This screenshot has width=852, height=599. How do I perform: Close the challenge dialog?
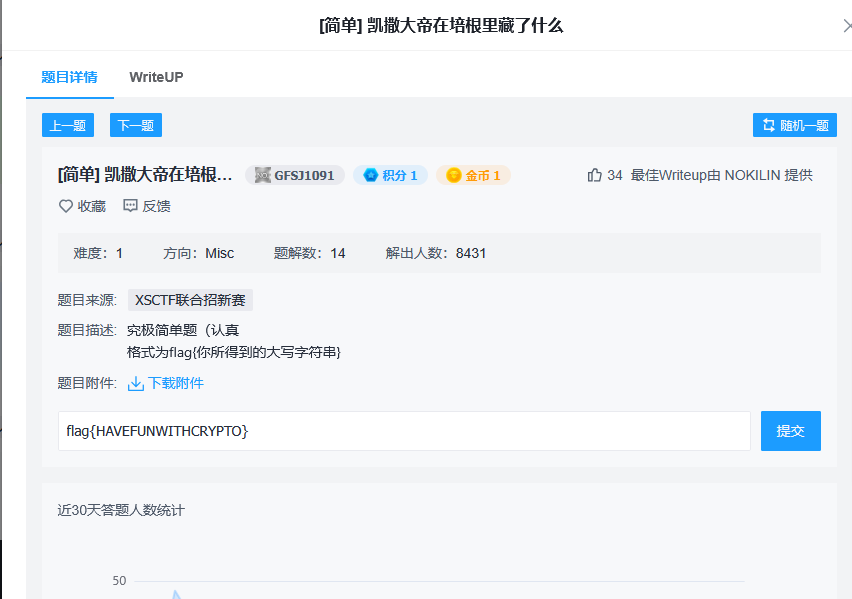pyautogui.click(x=847, y=26)
